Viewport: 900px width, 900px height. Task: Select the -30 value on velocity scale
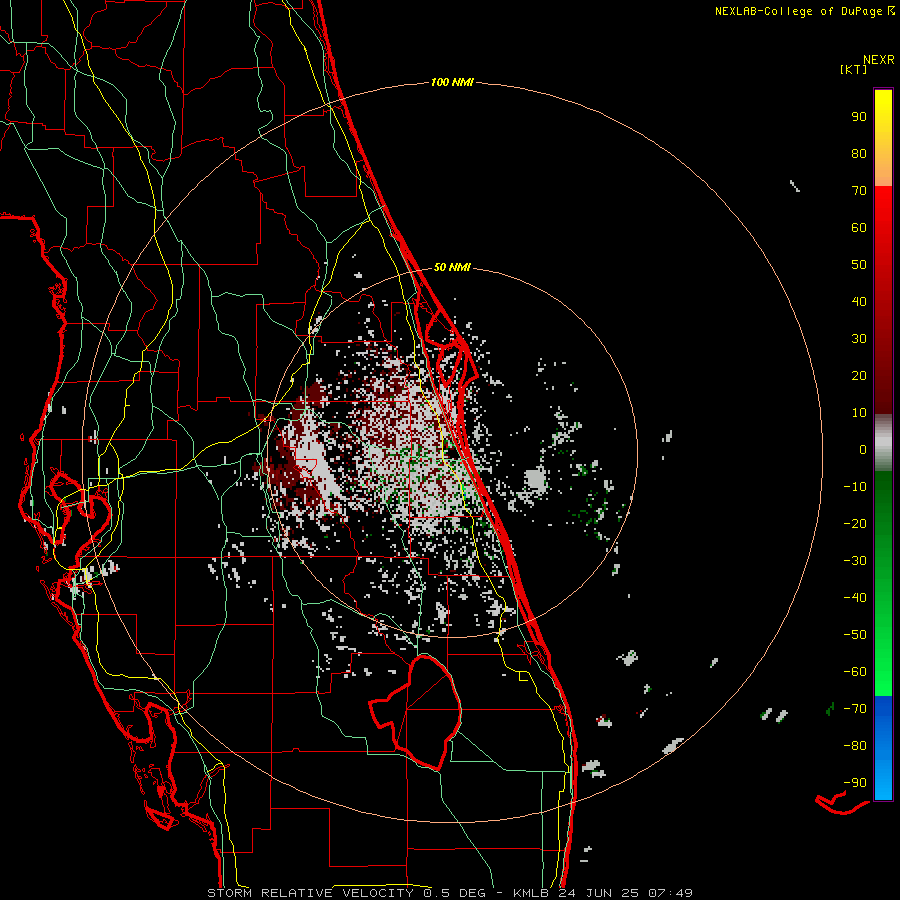pos(855,561)
